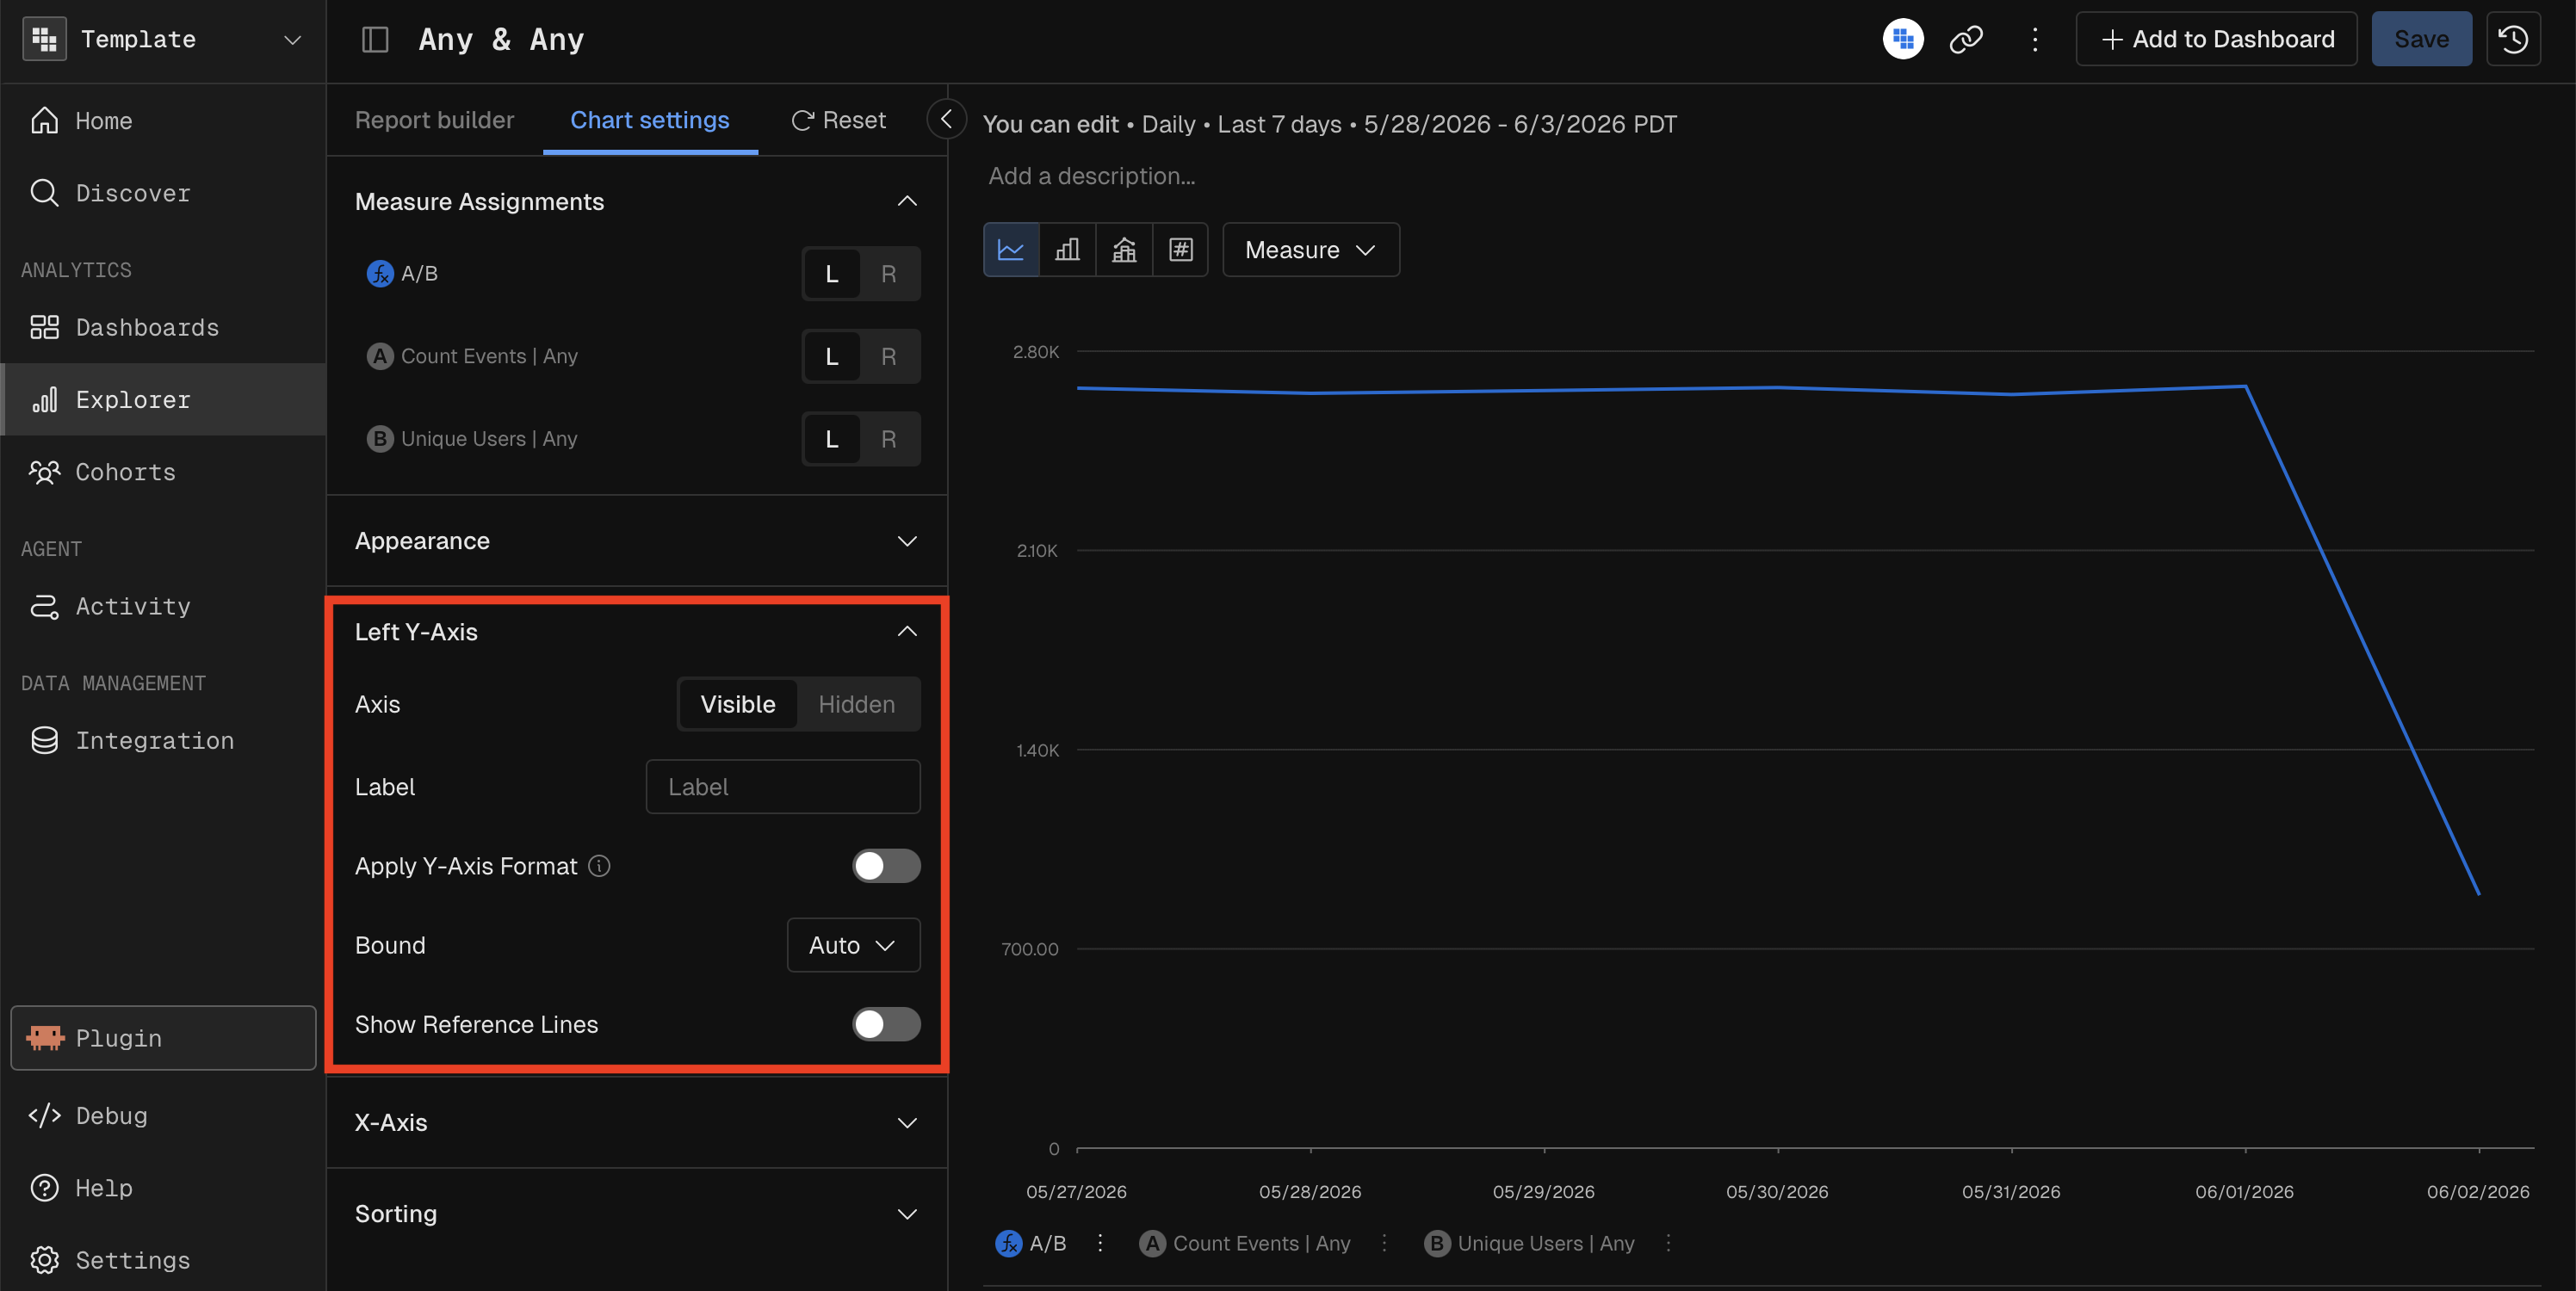Click the blue grid app avatar icon
2576x1291 pixels.
[x=1903, y=39]
